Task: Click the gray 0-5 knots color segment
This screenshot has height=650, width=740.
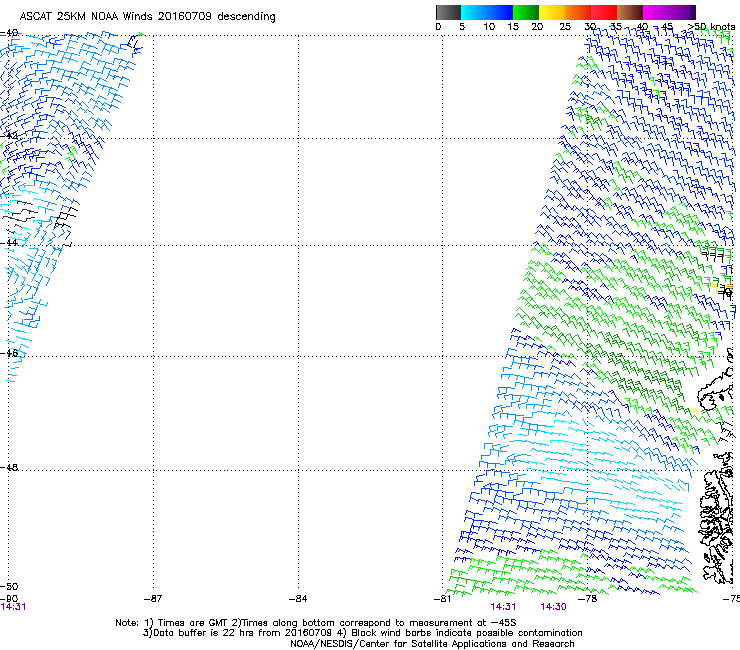Action: point(448,12)
